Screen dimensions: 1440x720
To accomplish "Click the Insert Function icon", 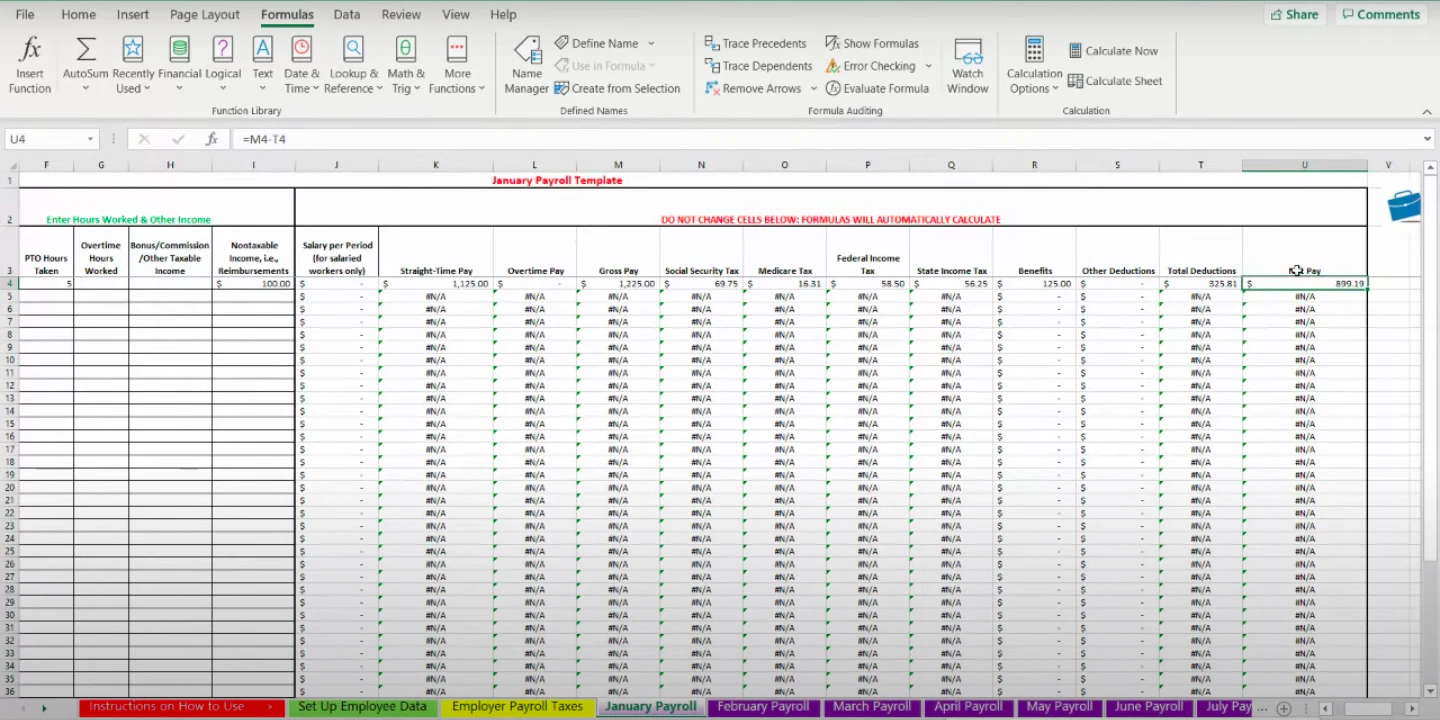I will coord(30,49).
